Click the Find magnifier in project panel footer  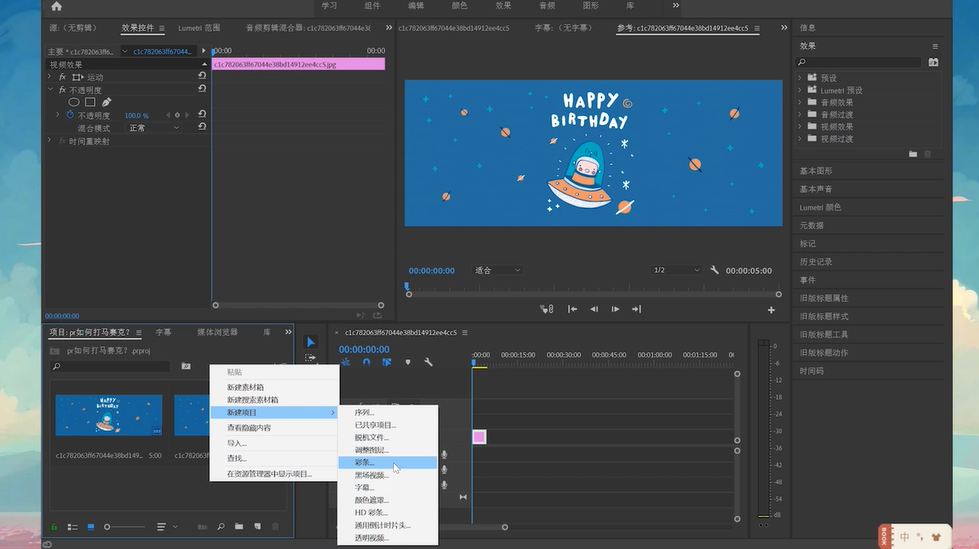(221, 527)
